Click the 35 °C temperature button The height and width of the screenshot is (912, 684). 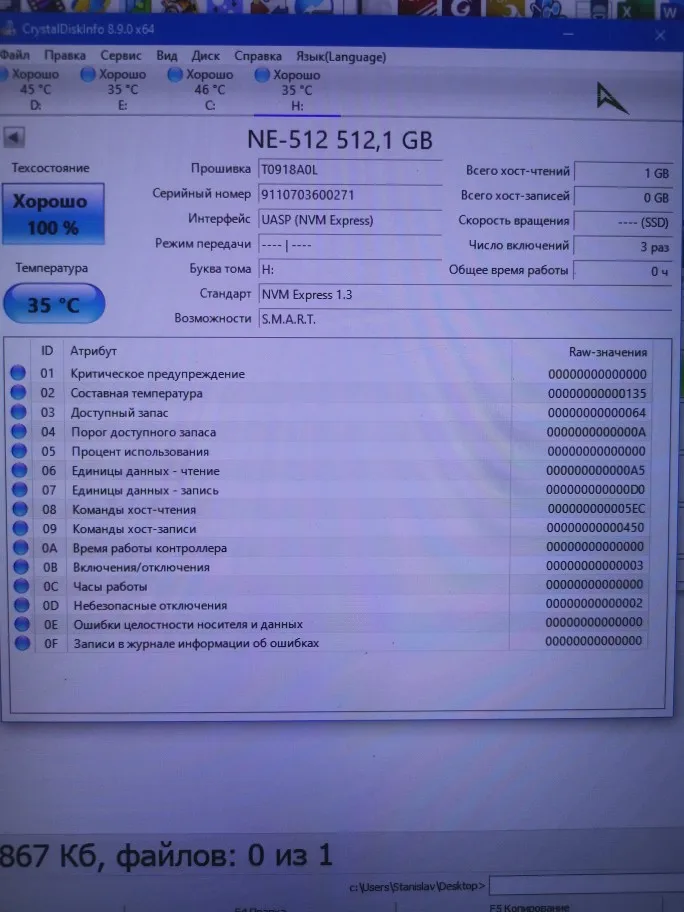tap(54, 304)
